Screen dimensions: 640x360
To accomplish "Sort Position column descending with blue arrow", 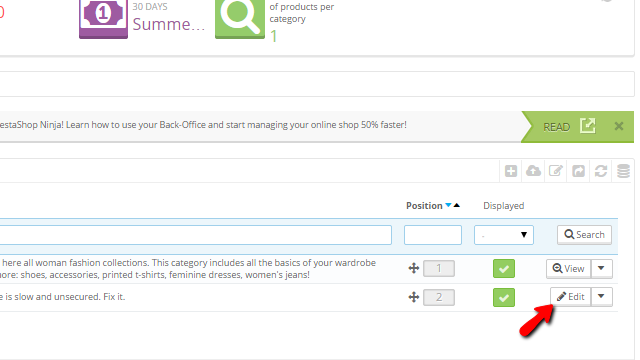I will pyautogui.click(x=448, y=205).
